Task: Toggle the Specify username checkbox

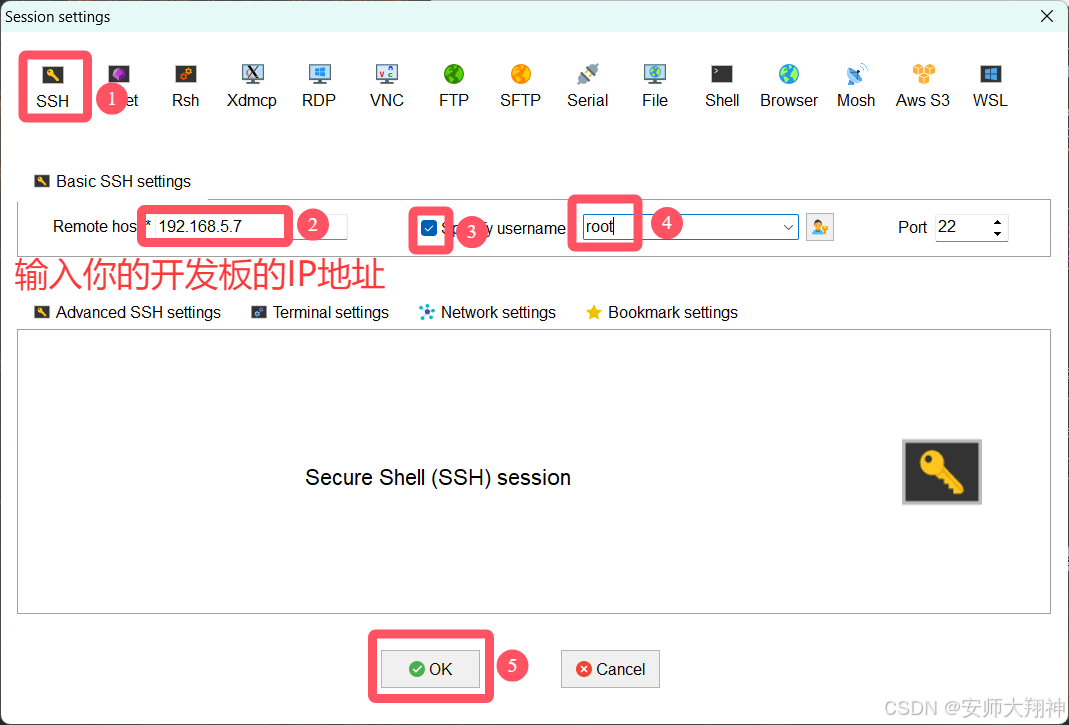Action: coord(429,228)
